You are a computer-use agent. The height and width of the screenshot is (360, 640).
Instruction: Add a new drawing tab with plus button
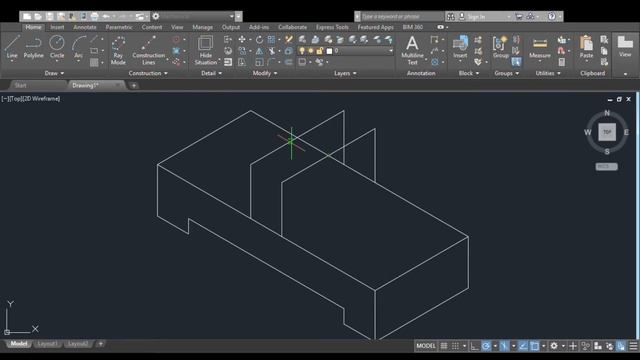click(x=134, y=86)
